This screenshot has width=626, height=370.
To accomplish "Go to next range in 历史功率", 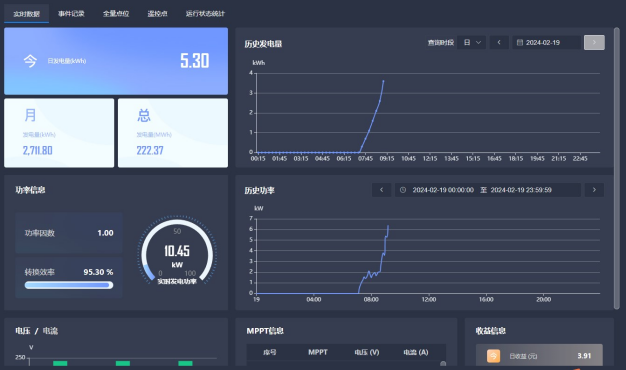I will [x=594, y=190].
